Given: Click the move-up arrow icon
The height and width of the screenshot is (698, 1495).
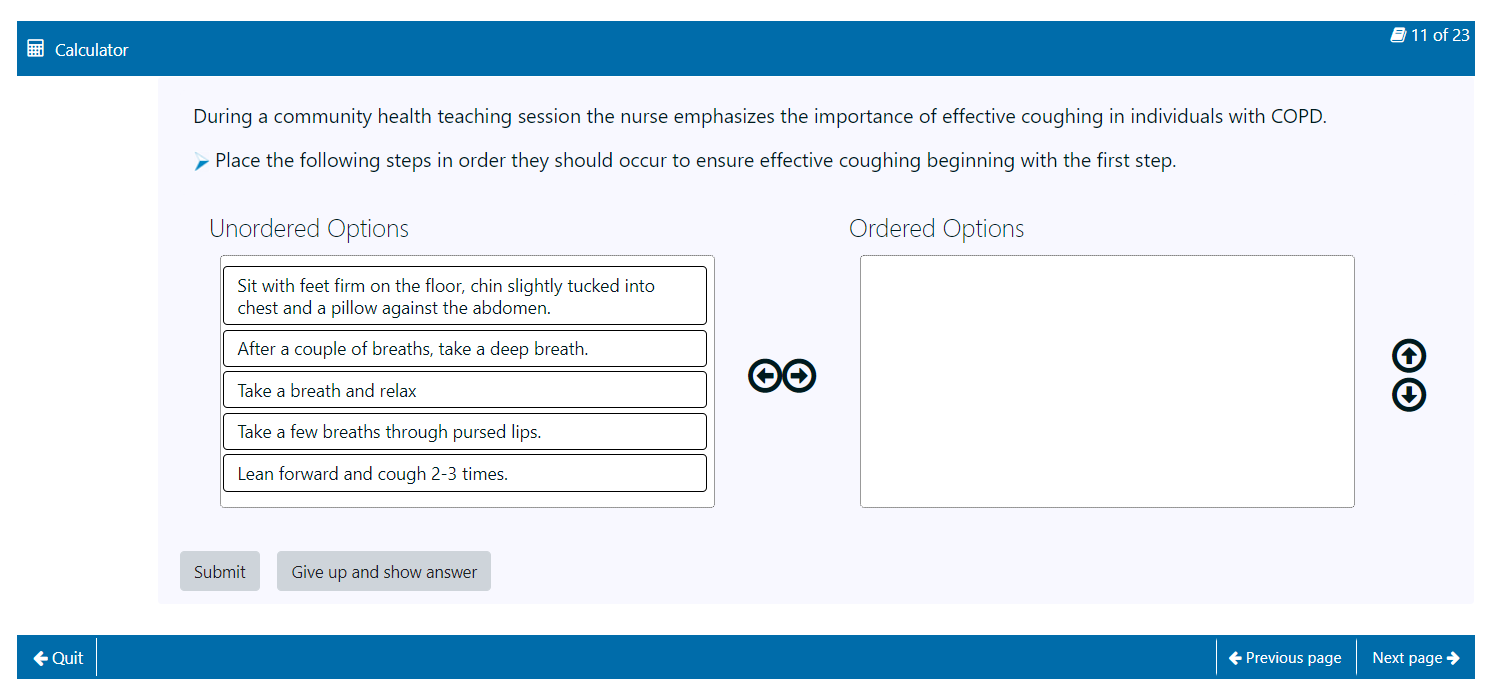Looking at the screenshot, I should [1409, 356].
